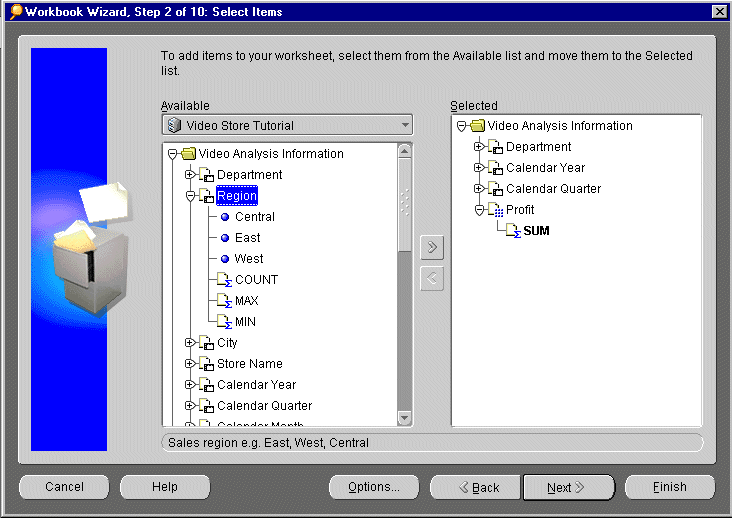Click the MIN aggregate item icon

pos(224,322)
